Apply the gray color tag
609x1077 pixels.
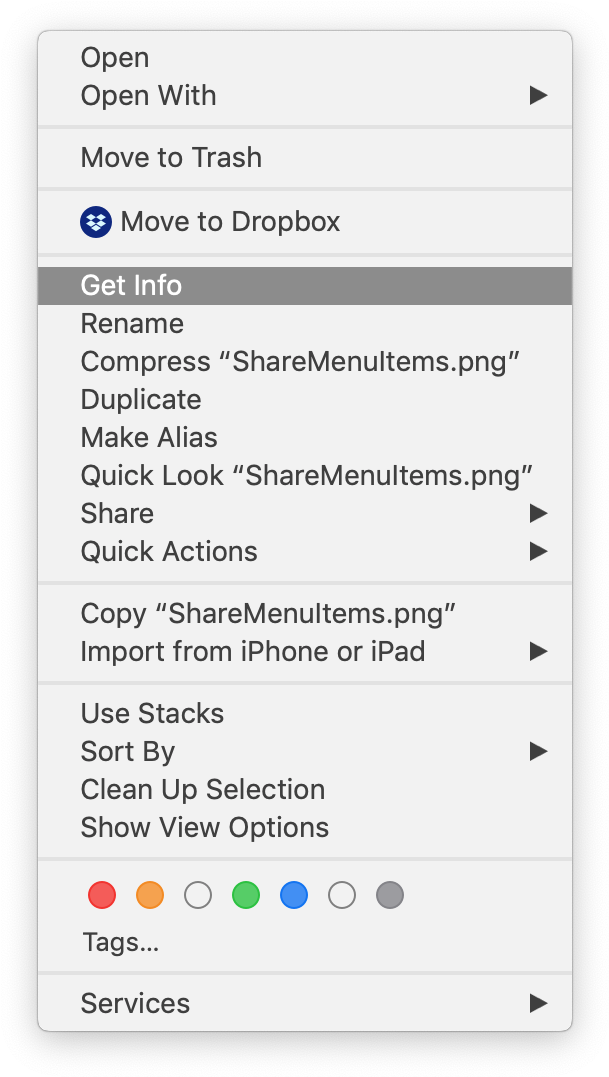390,895
